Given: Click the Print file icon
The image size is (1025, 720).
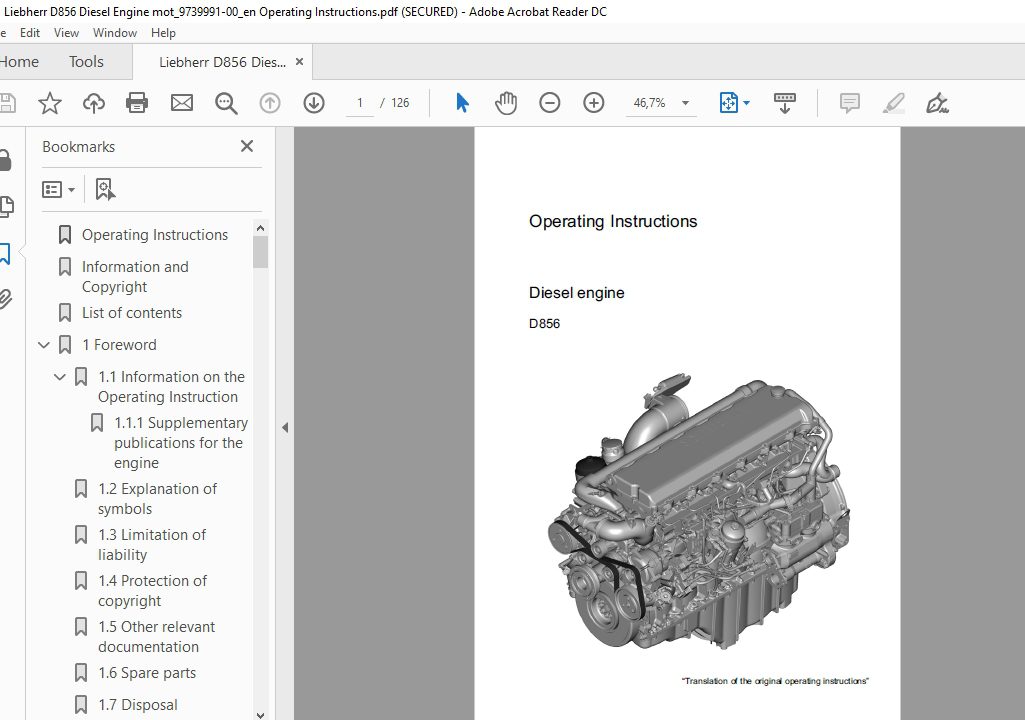Looking at the screenshot, I should (137, 103).
